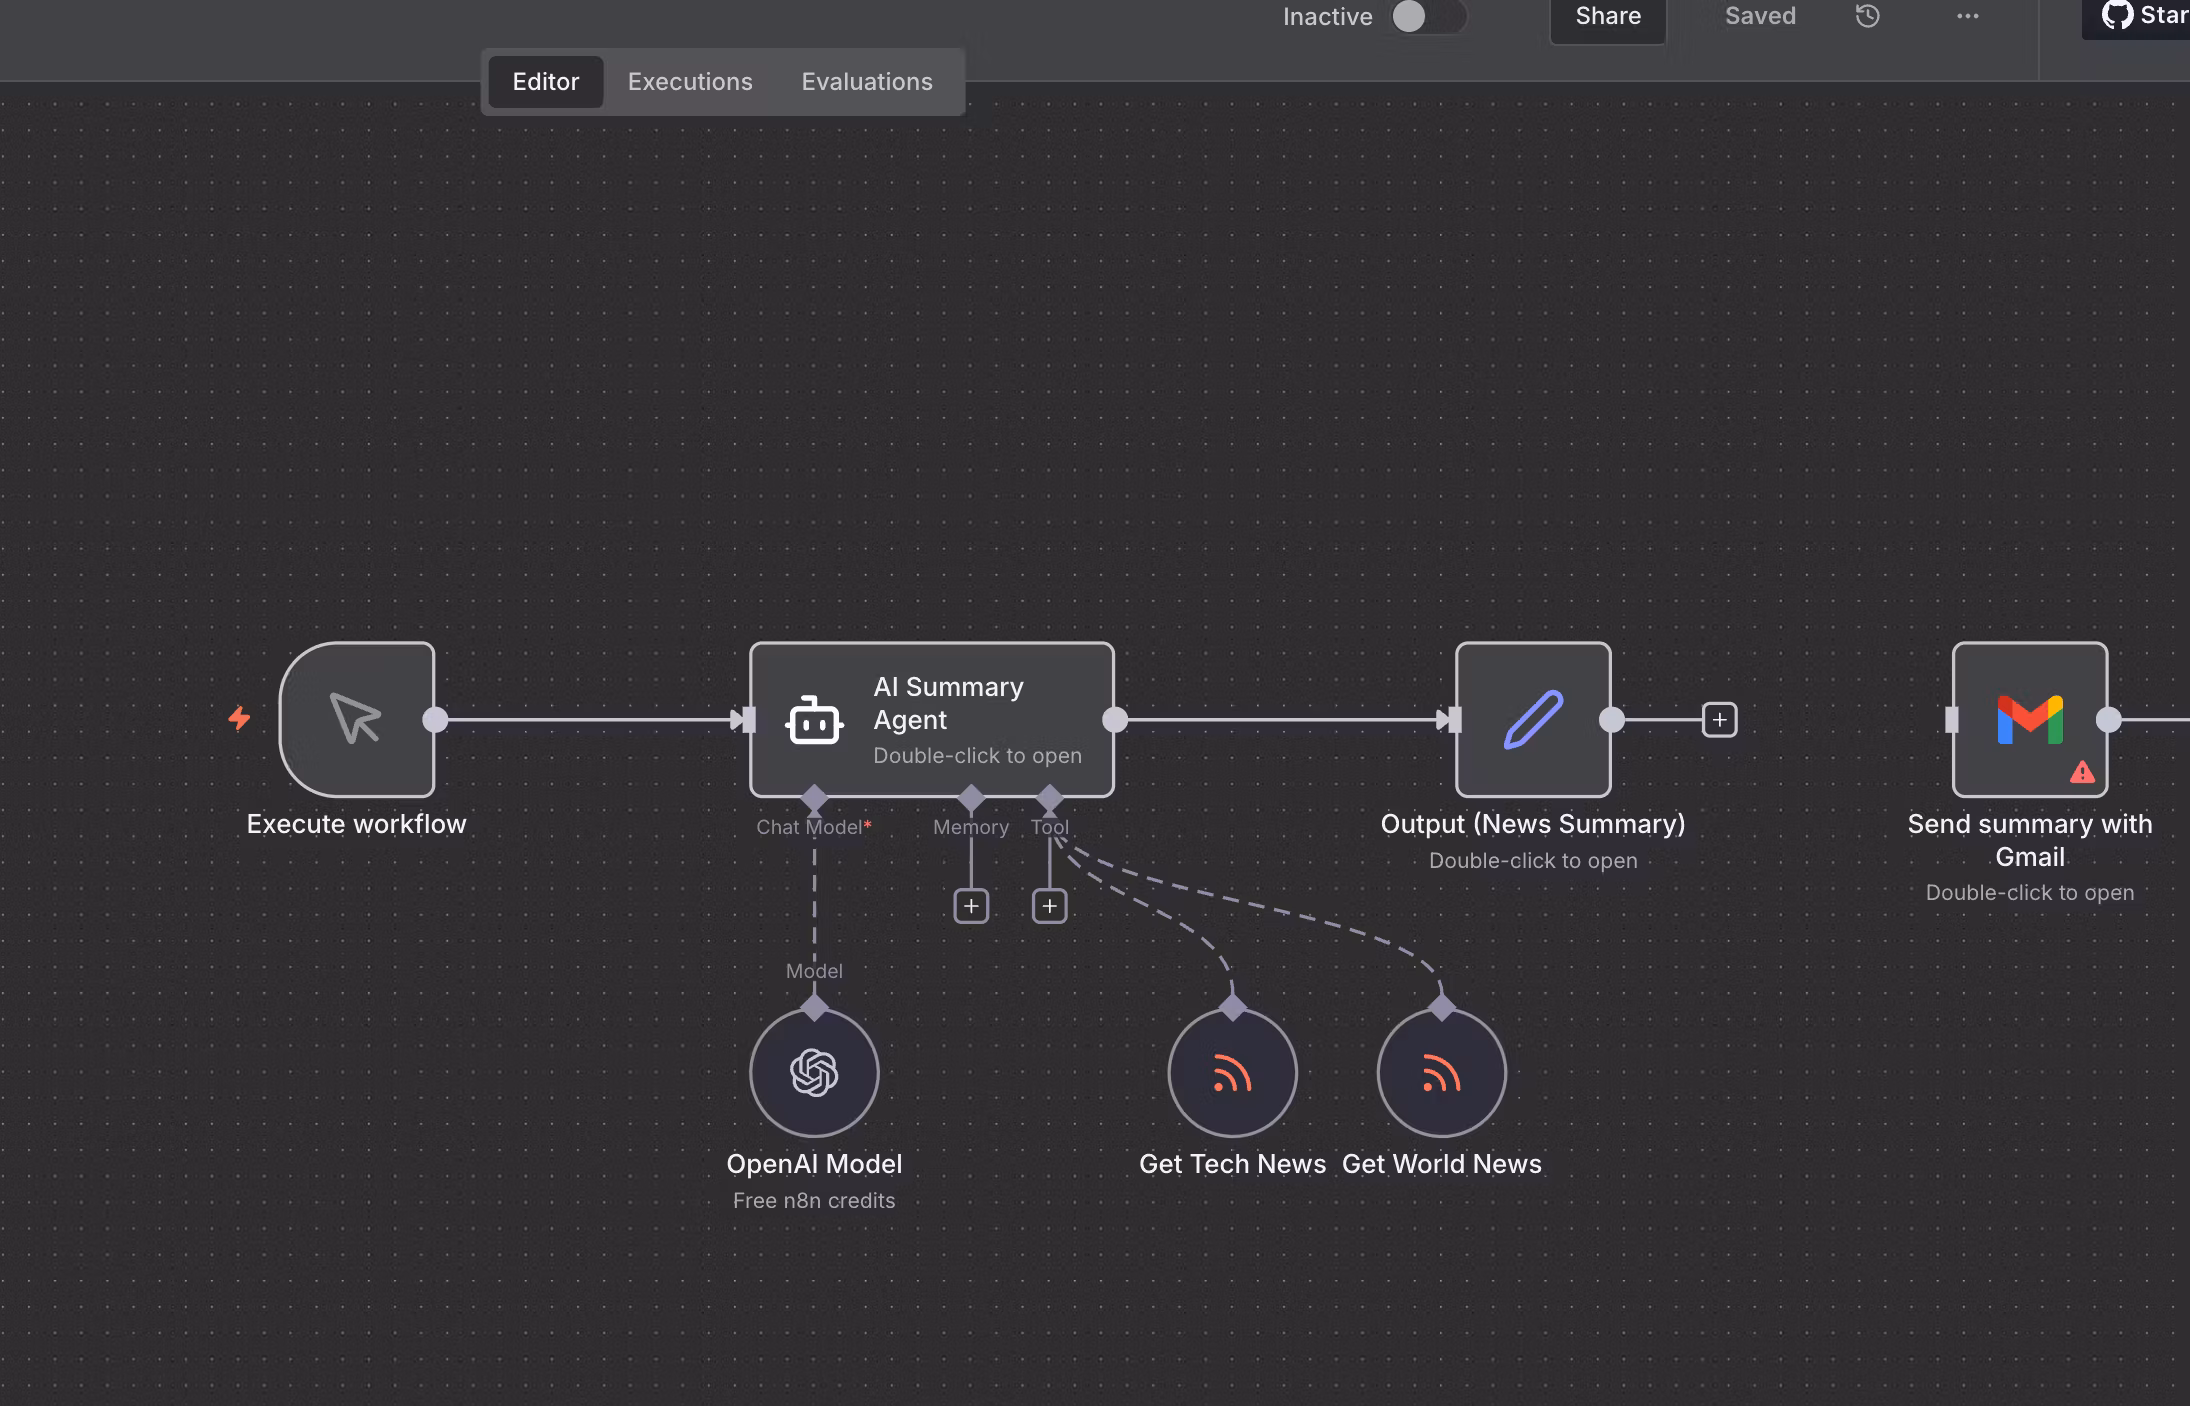2190x1406 pixels.
Task: Click the orange lightning trigger icon
Action: click(239, 718)
